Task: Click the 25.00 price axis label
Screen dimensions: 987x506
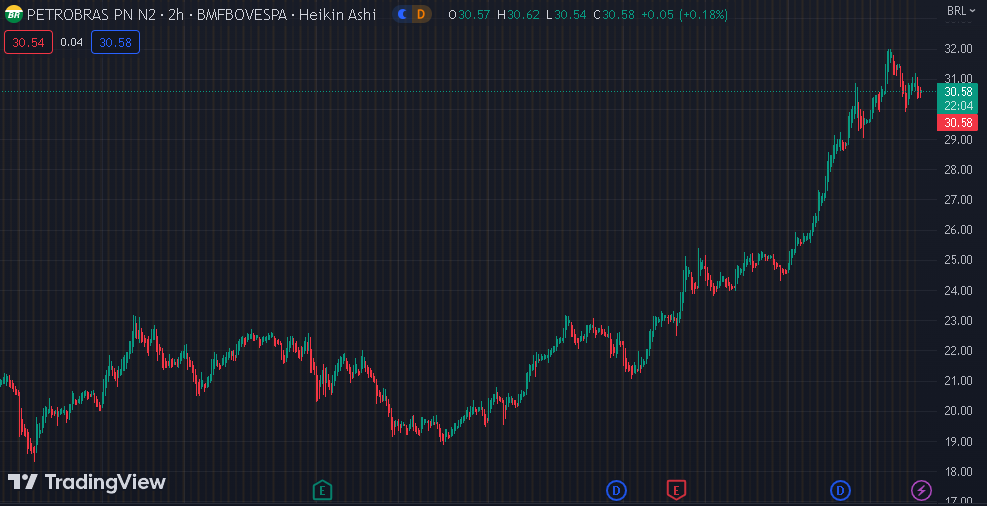Action: tap(960, 260)
